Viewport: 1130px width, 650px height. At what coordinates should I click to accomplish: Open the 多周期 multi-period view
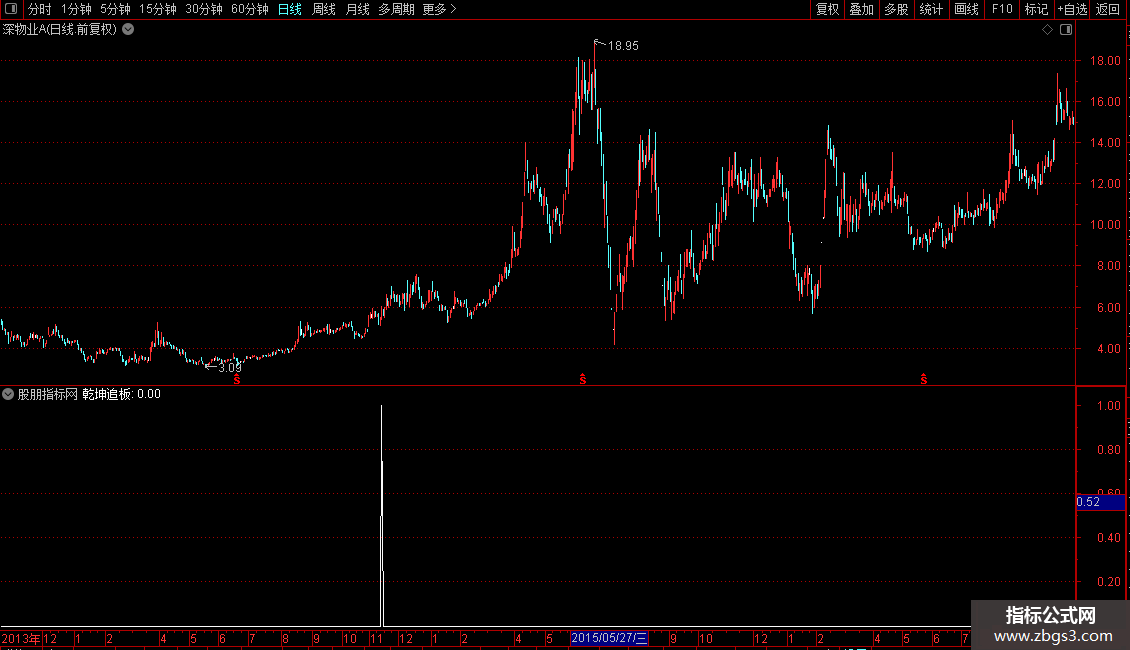pos(396,9)
